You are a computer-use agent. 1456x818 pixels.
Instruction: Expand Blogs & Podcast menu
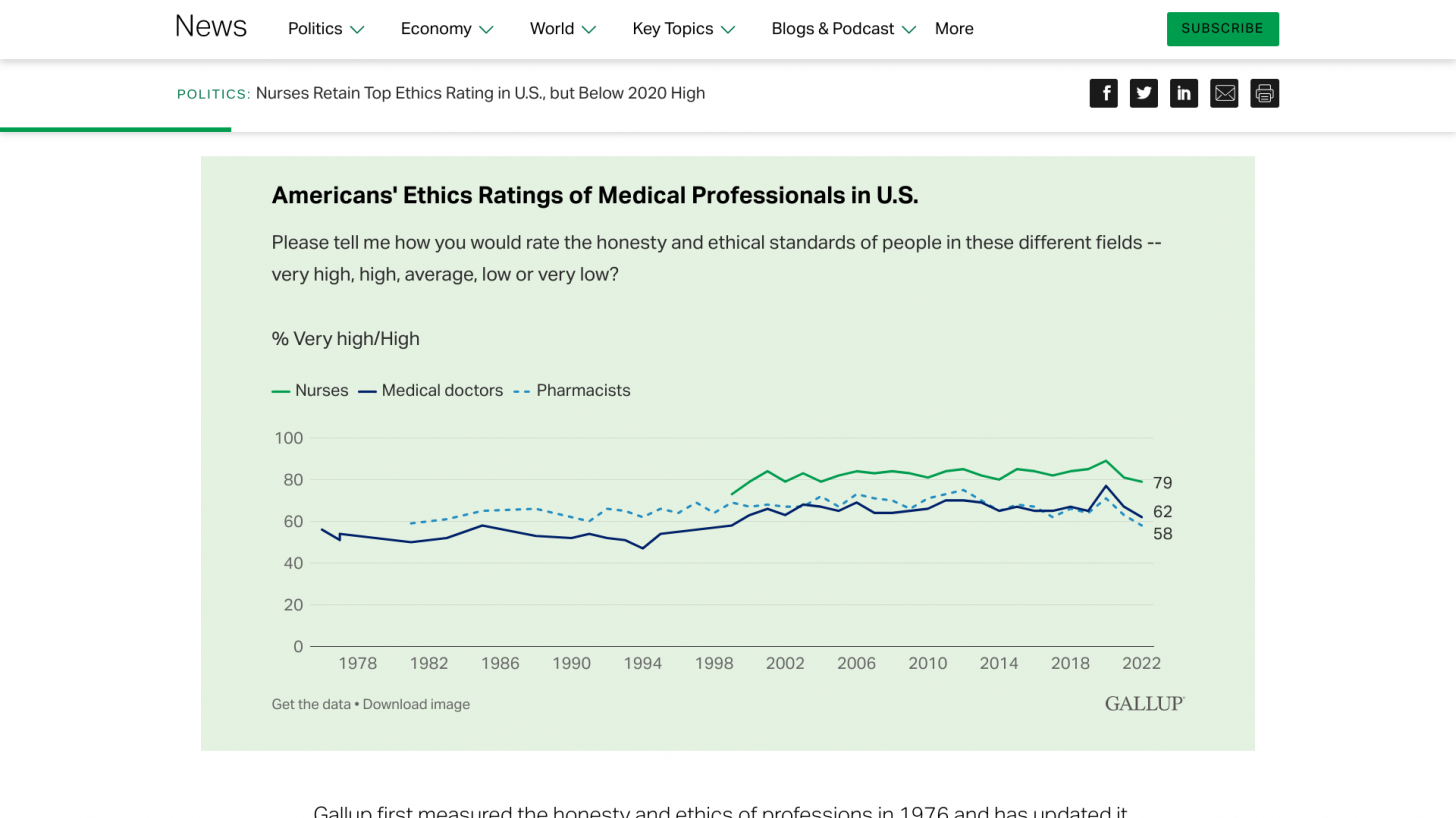(843, 29)
